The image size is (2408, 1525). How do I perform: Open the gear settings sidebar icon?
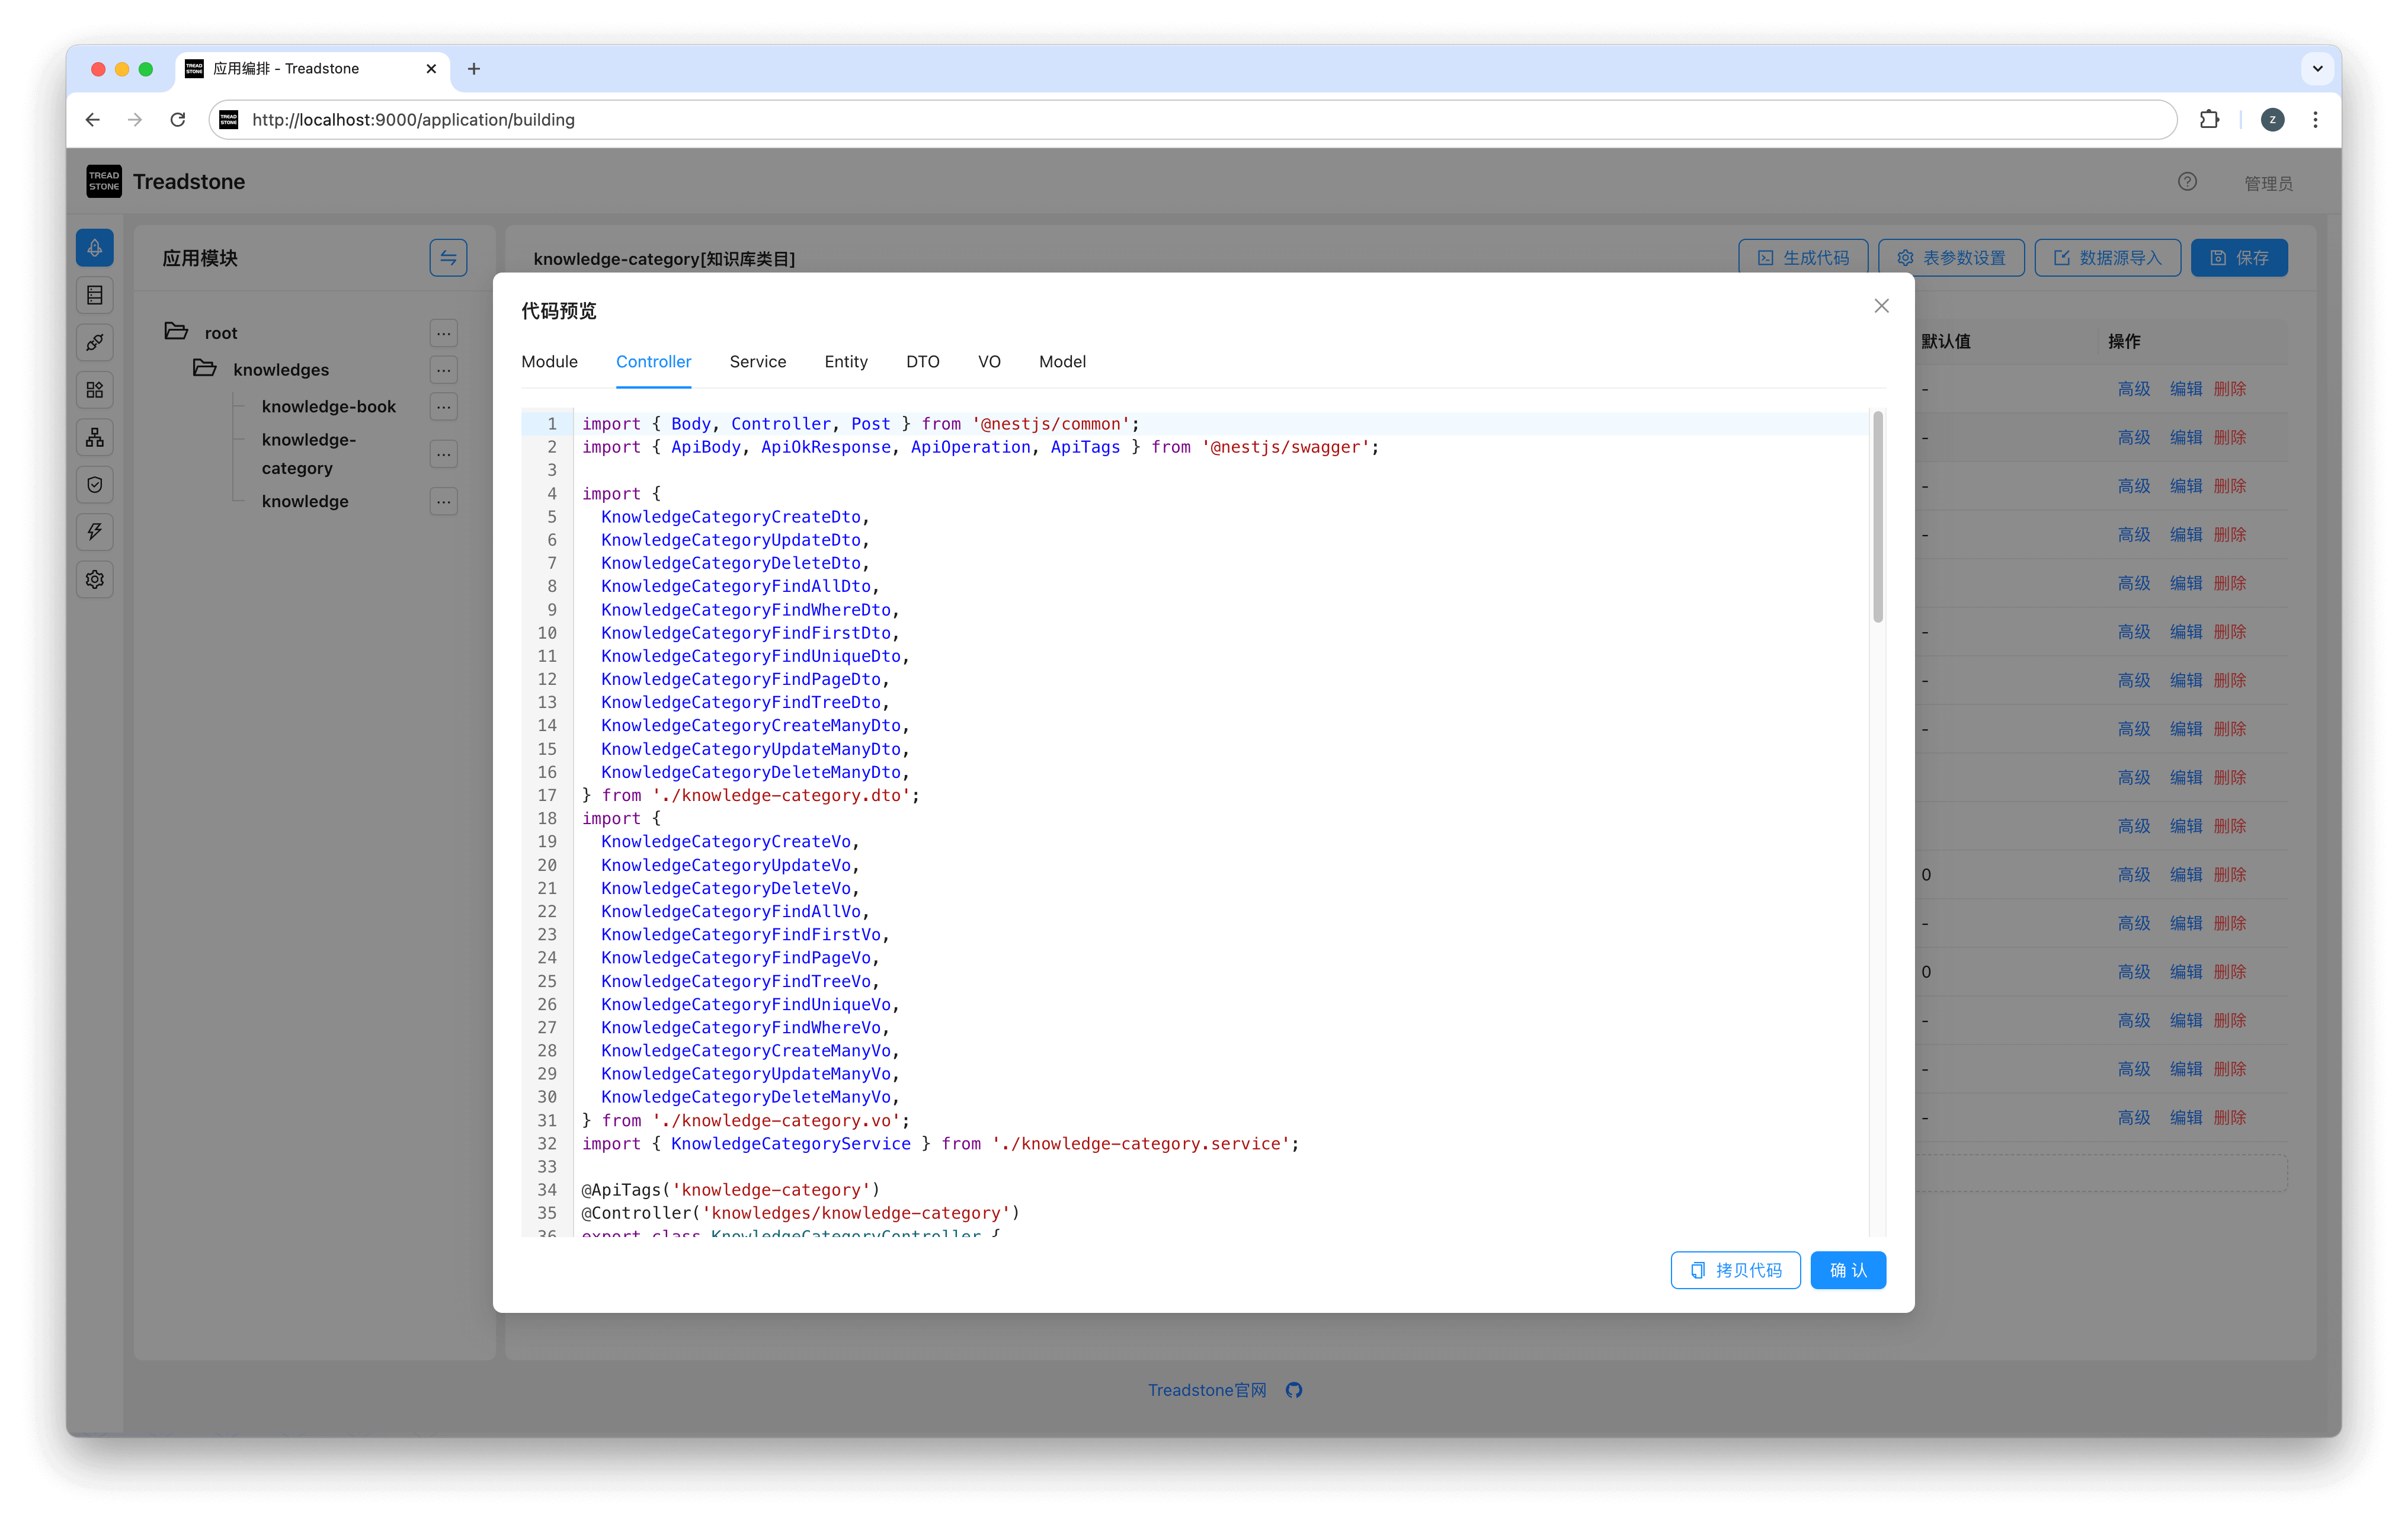pos(95,579)
